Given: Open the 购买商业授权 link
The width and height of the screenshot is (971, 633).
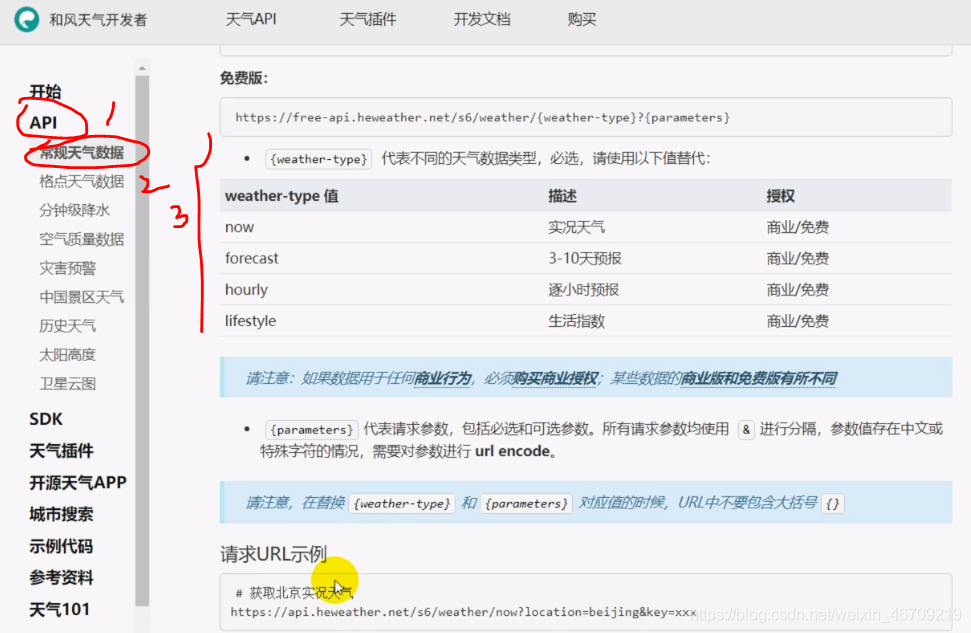Looking at the screenshot, I should (555, 378).
